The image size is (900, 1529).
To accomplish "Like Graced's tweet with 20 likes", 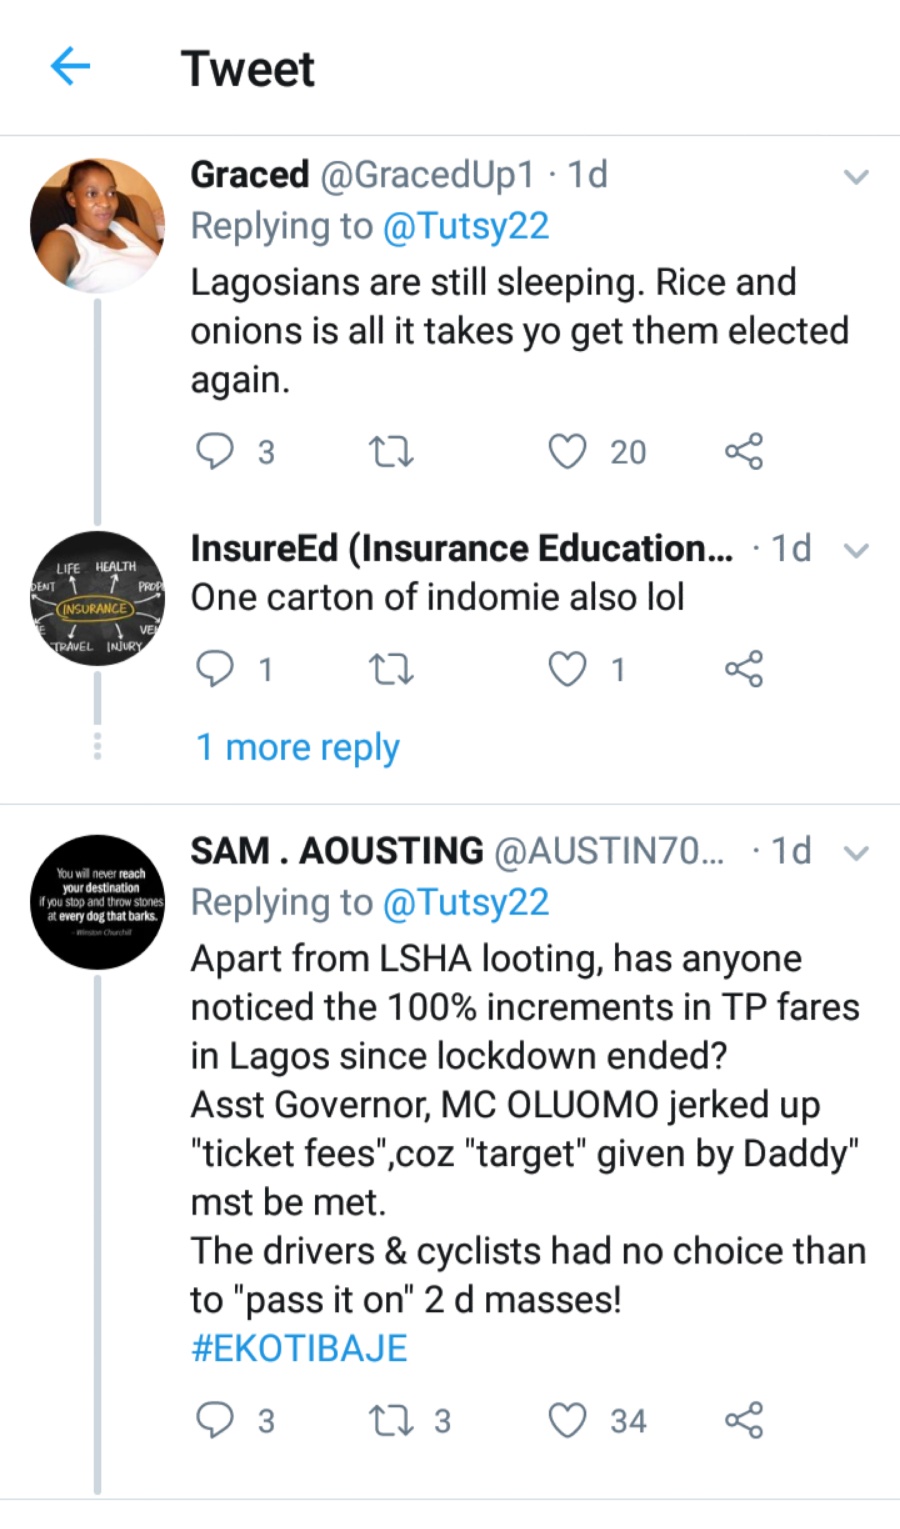I will [568, 452].
